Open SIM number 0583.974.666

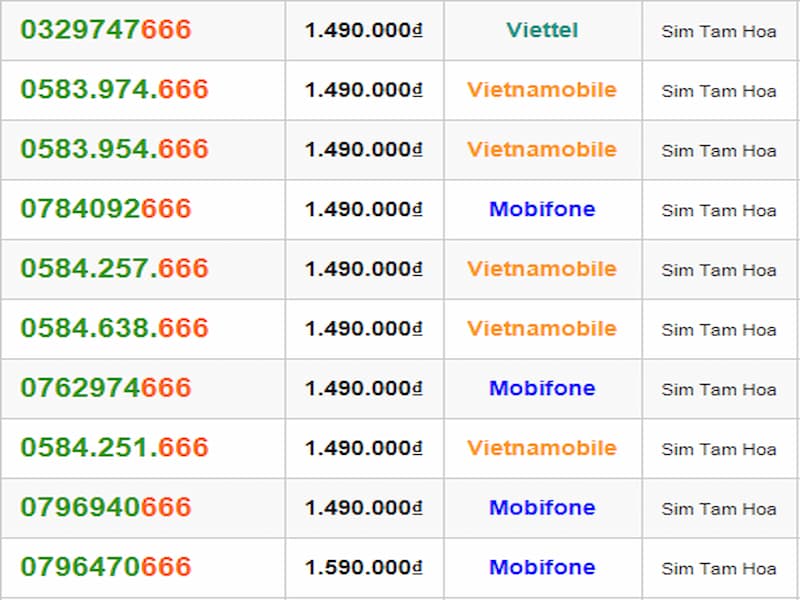coord(114,90)
